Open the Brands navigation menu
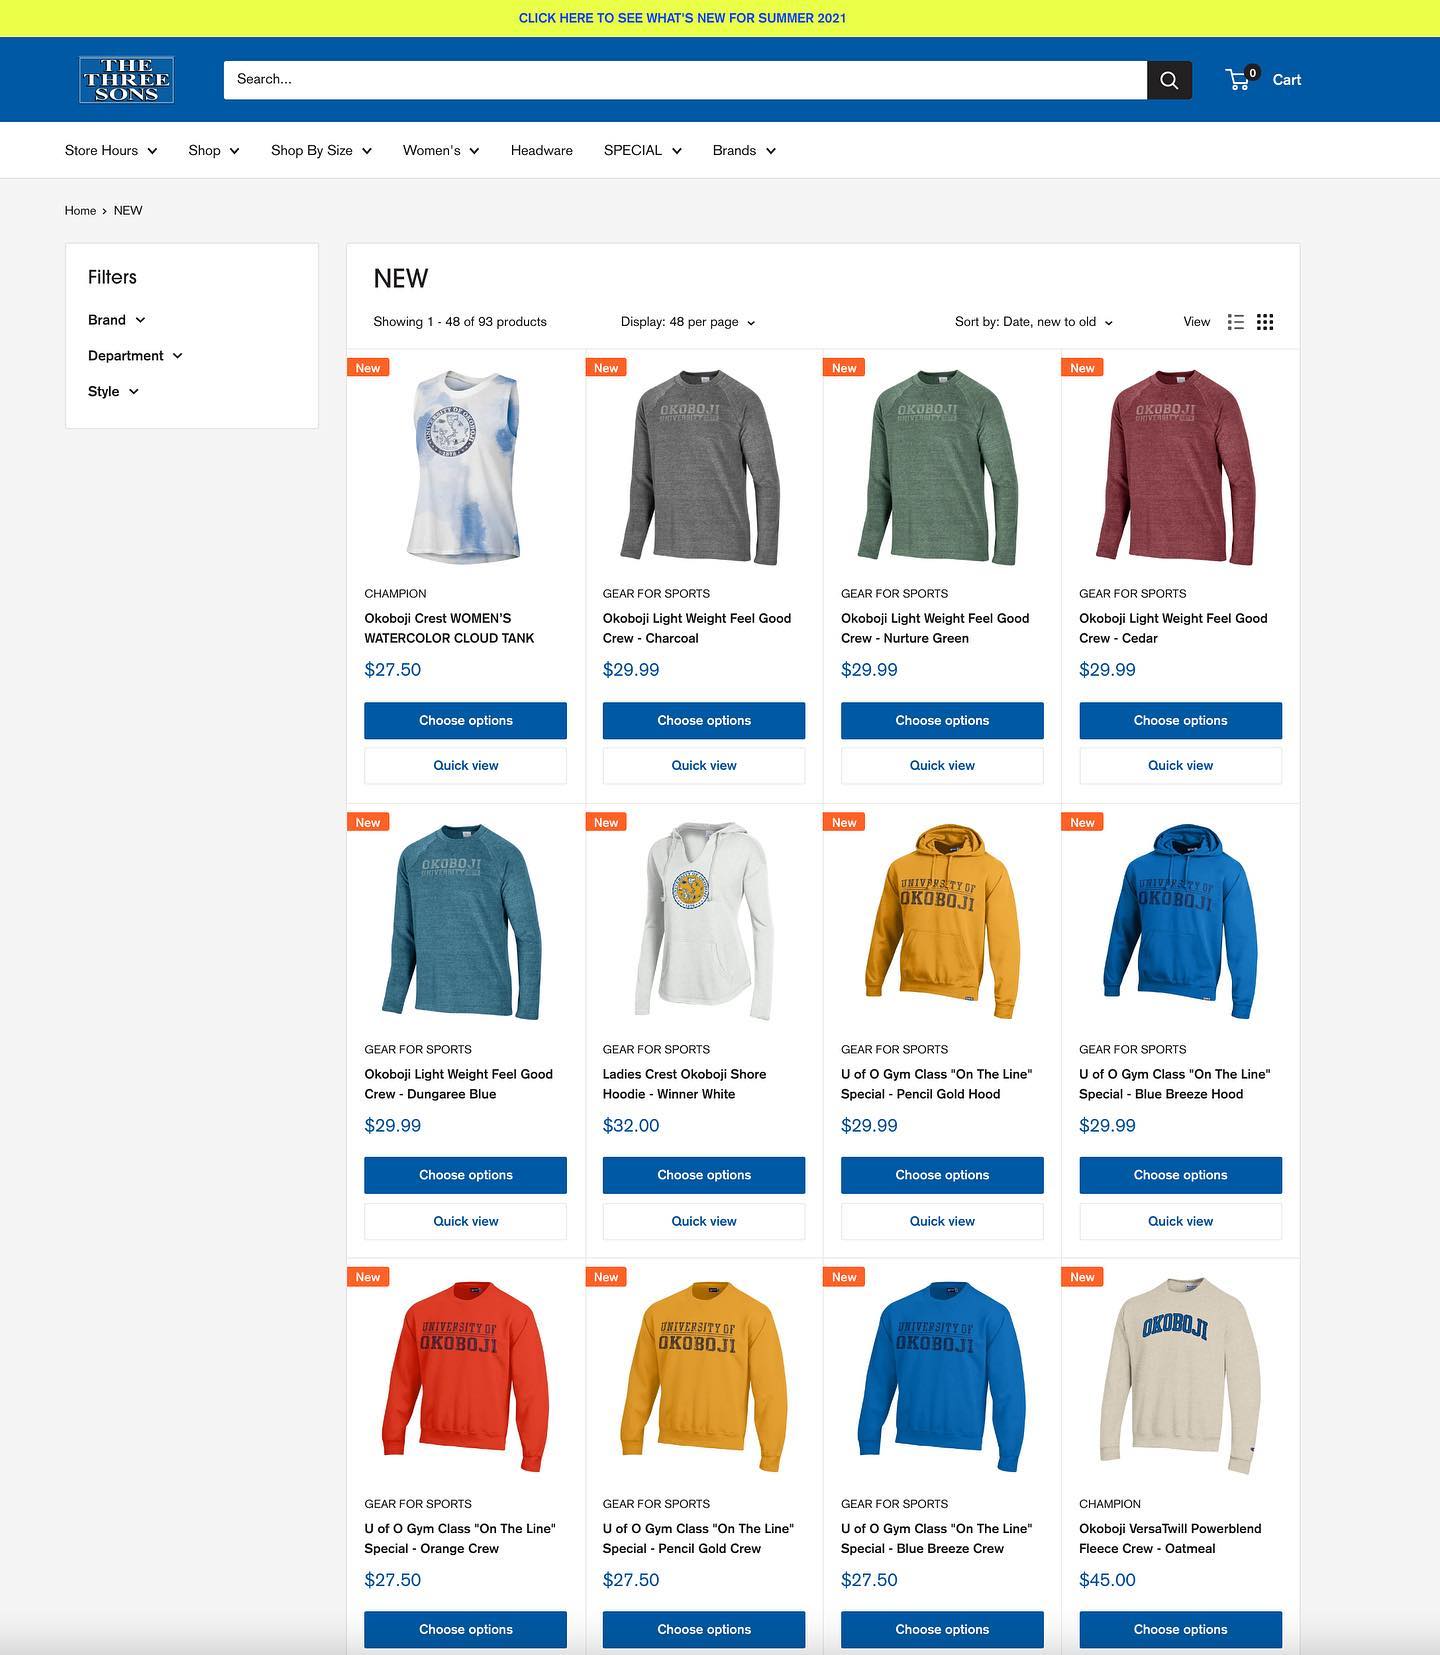The height and width of the screenshot is (1655, 1440). click(743, 150)
